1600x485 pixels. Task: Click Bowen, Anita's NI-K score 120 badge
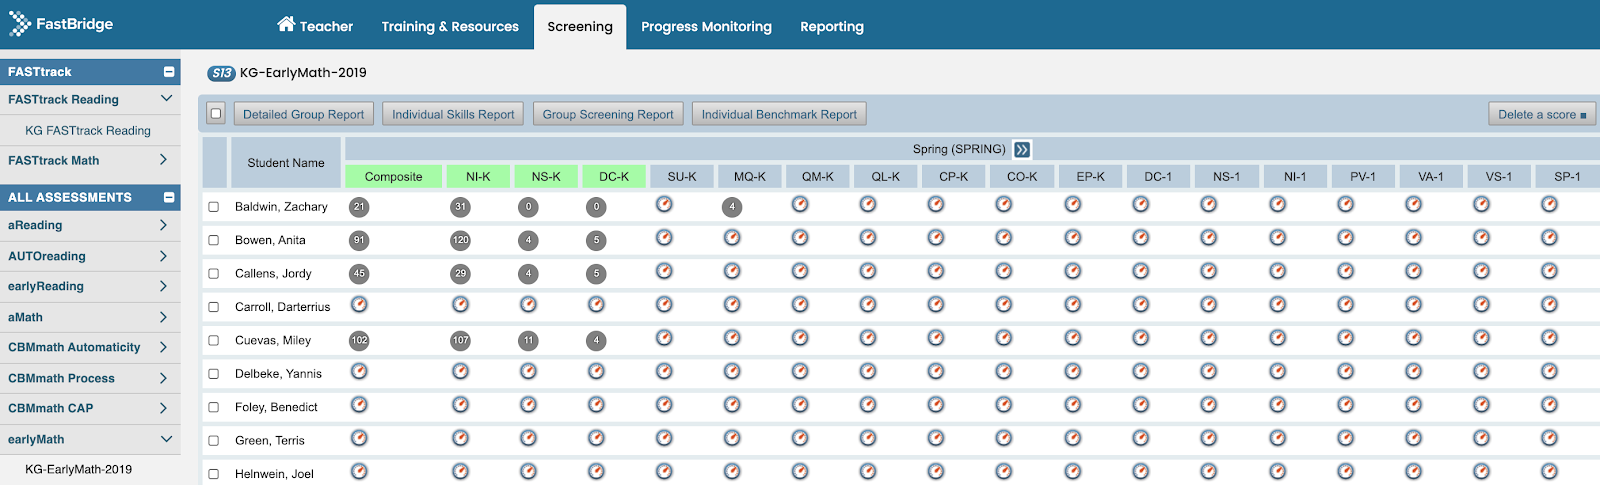(460, 240)
